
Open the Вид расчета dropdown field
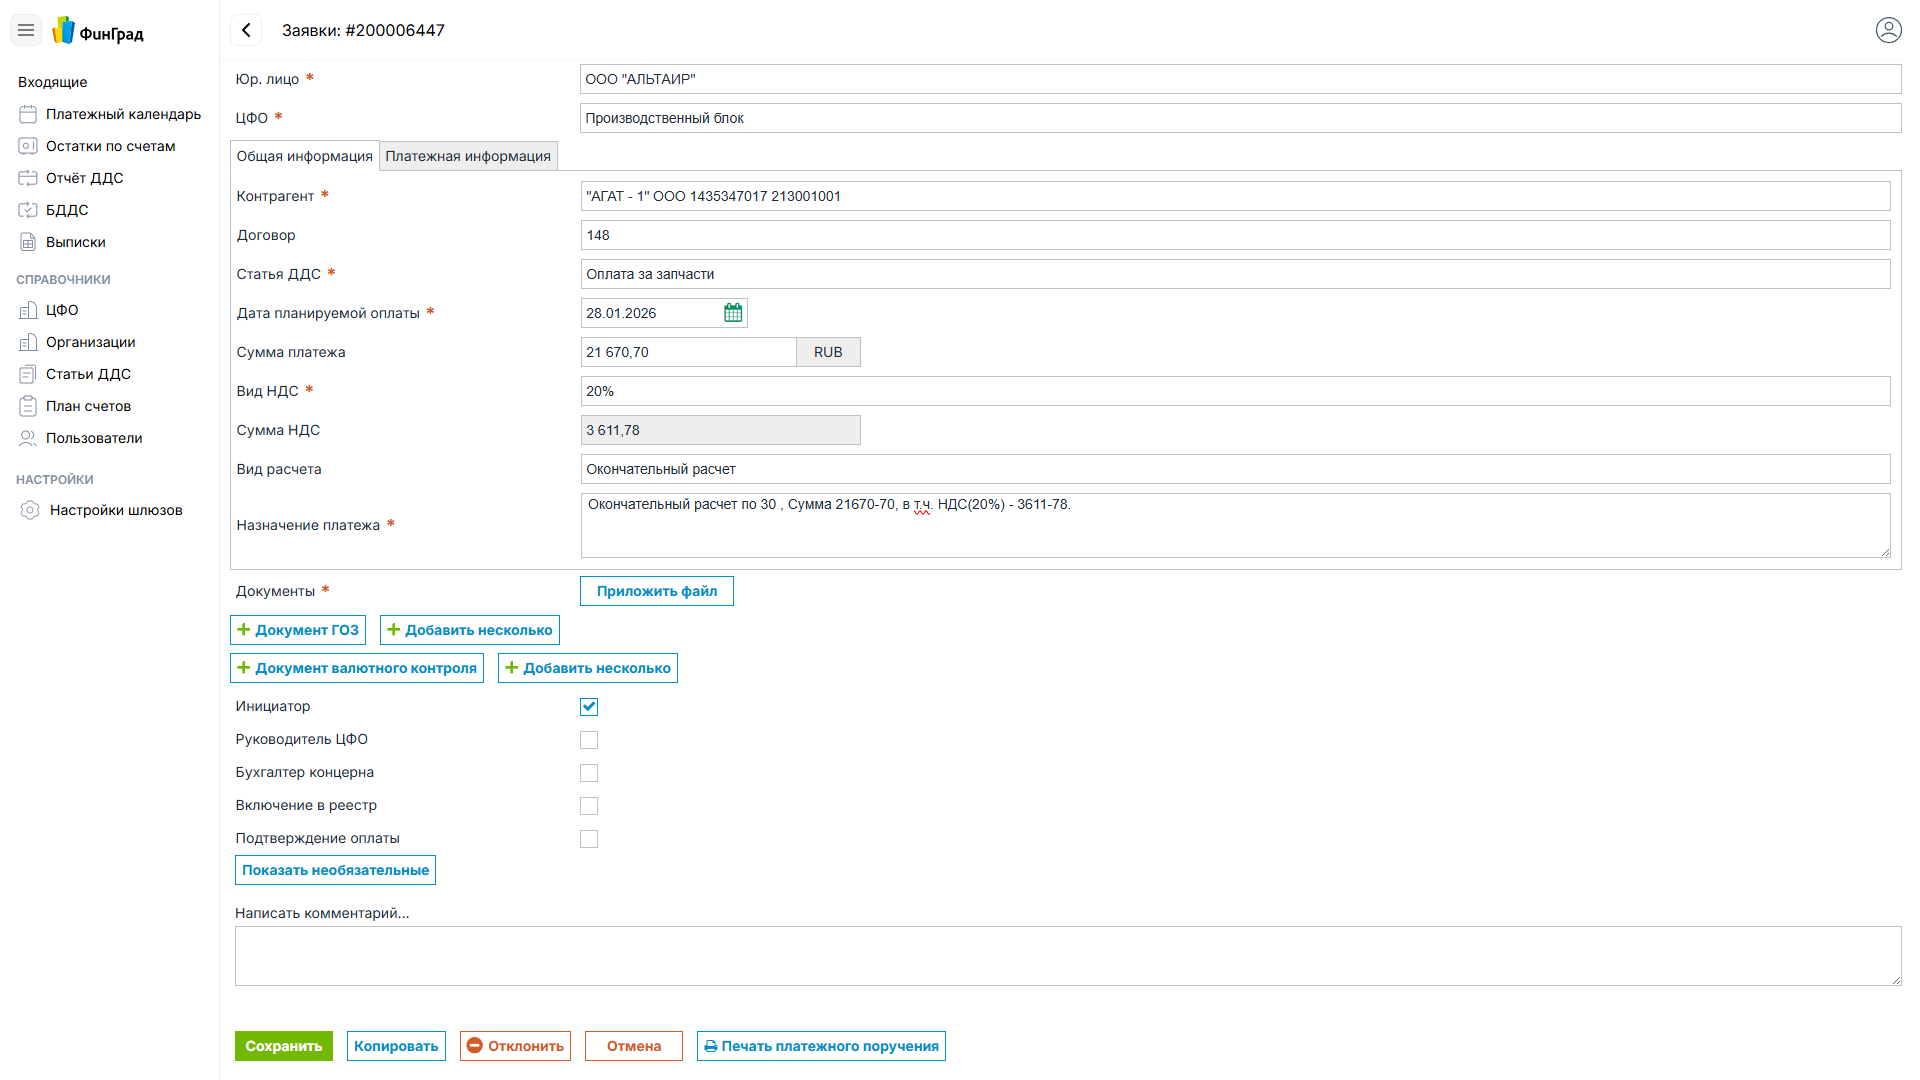[1235, 469]
